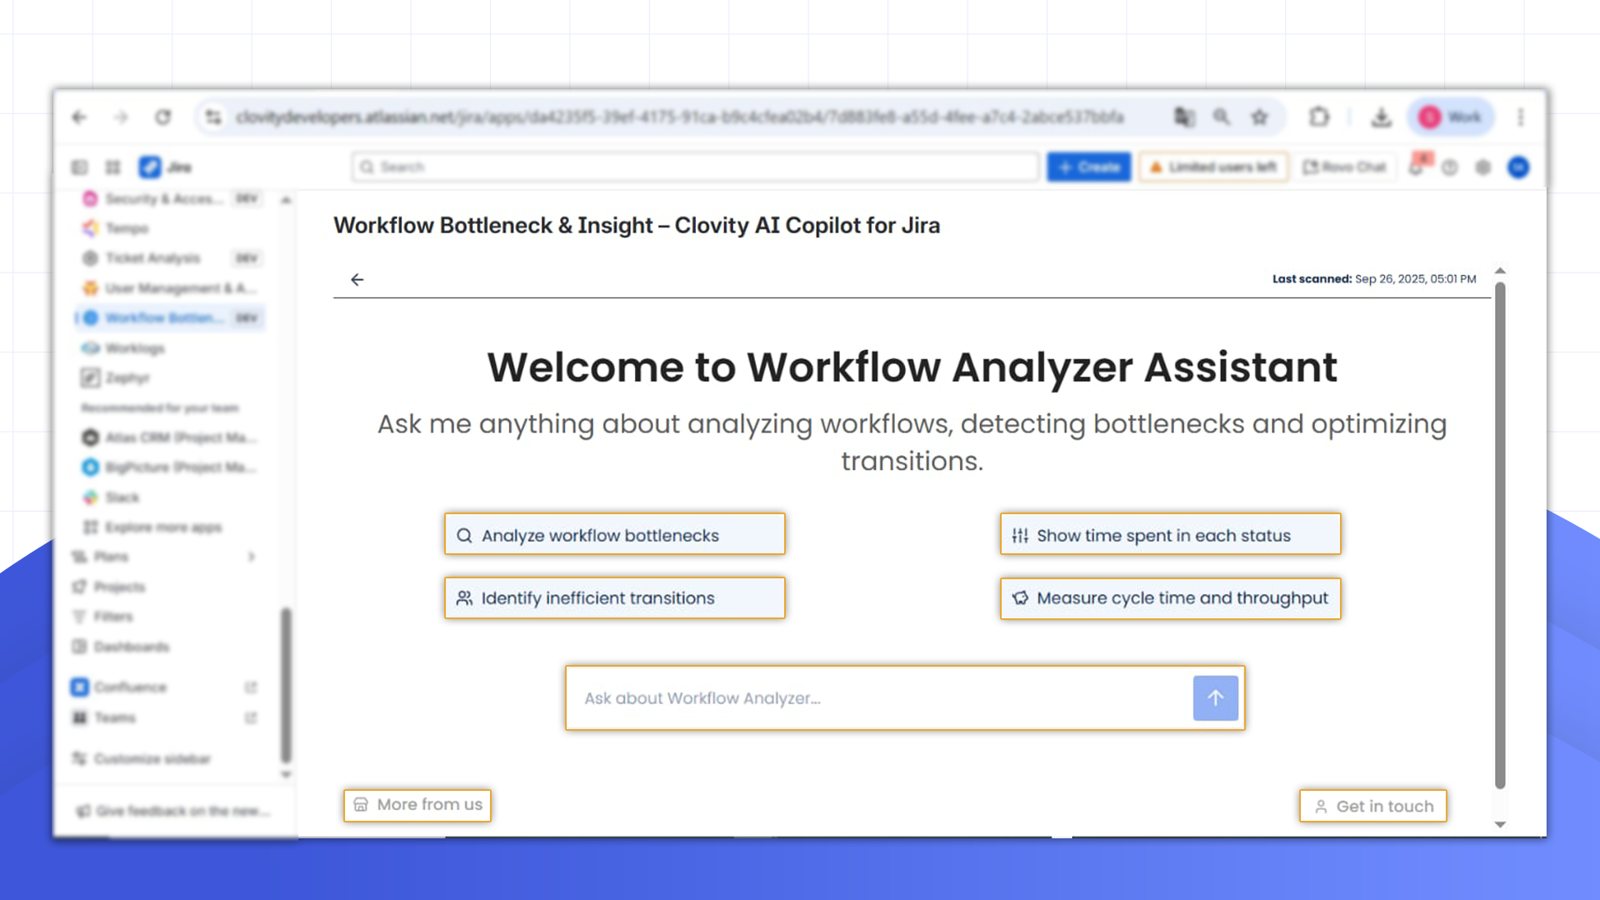Go back with the browser back arrow
The image size is (1600, 900).
click(79, 117)
